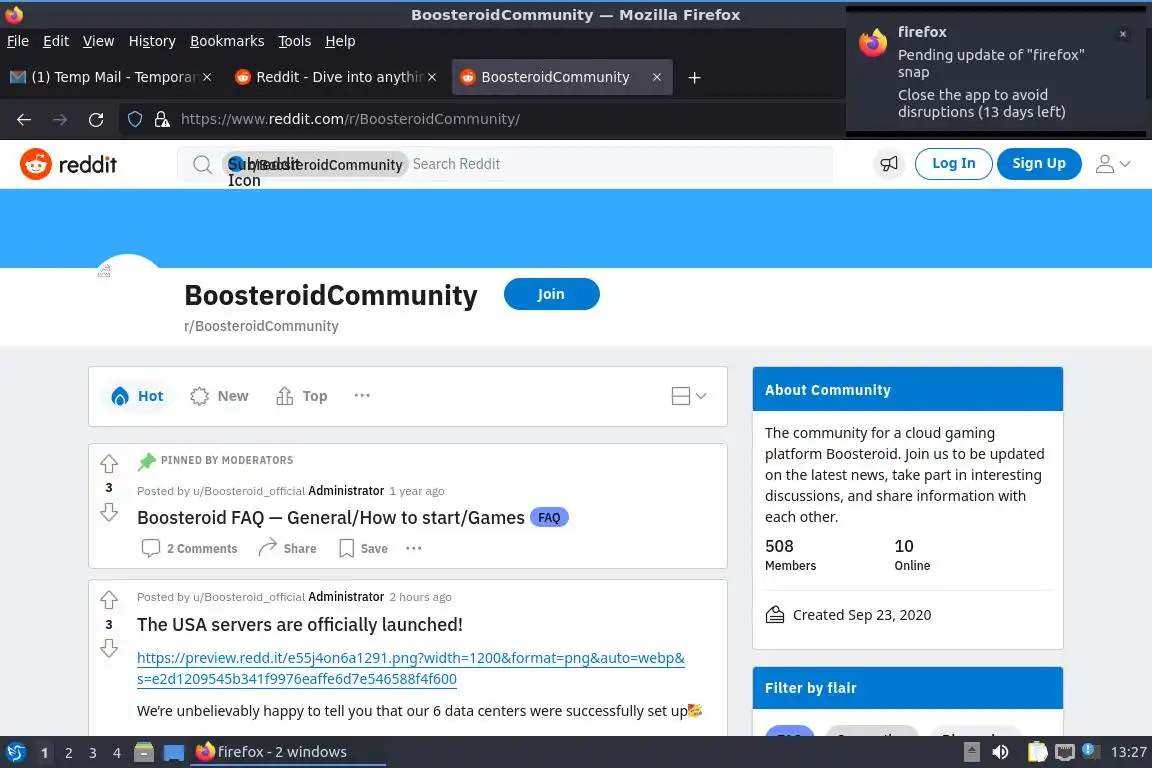This screenshot has width=1152, height=768.
Task: Save the Boosteroid FAQ post
Action: tap(363, 548)
